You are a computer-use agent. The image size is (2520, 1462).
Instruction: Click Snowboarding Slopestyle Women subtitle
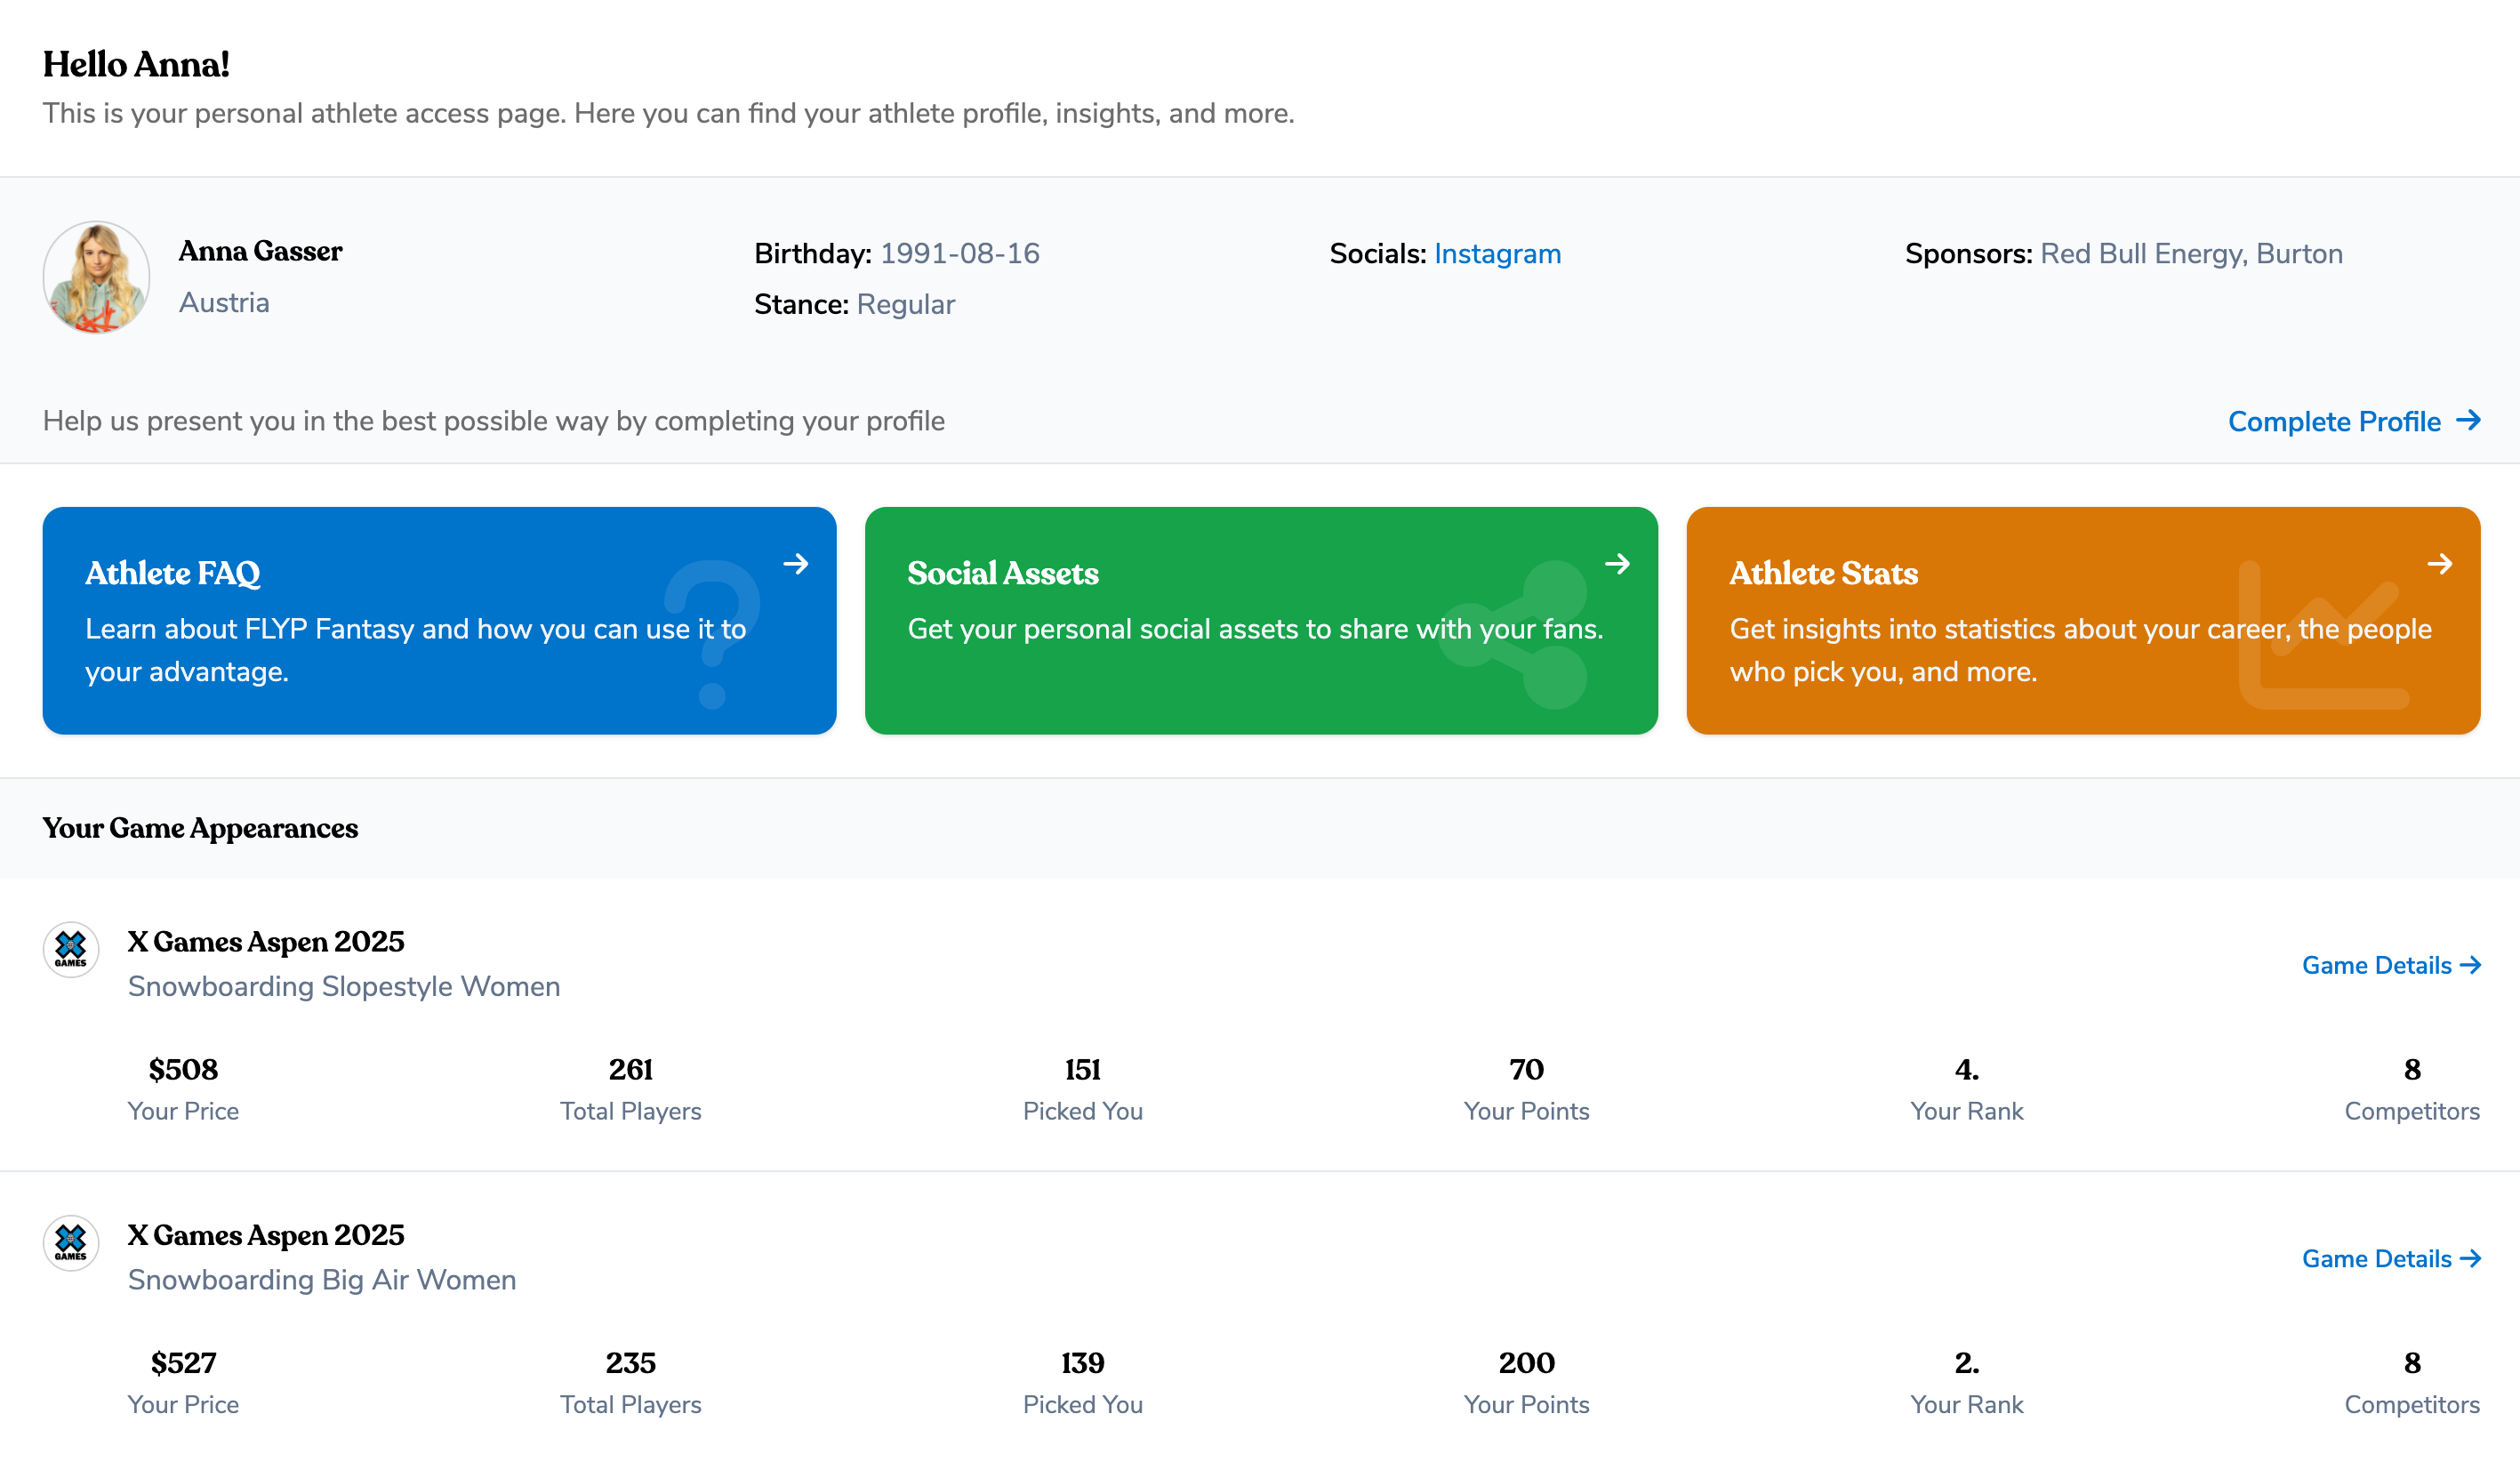tap(344, 986)
